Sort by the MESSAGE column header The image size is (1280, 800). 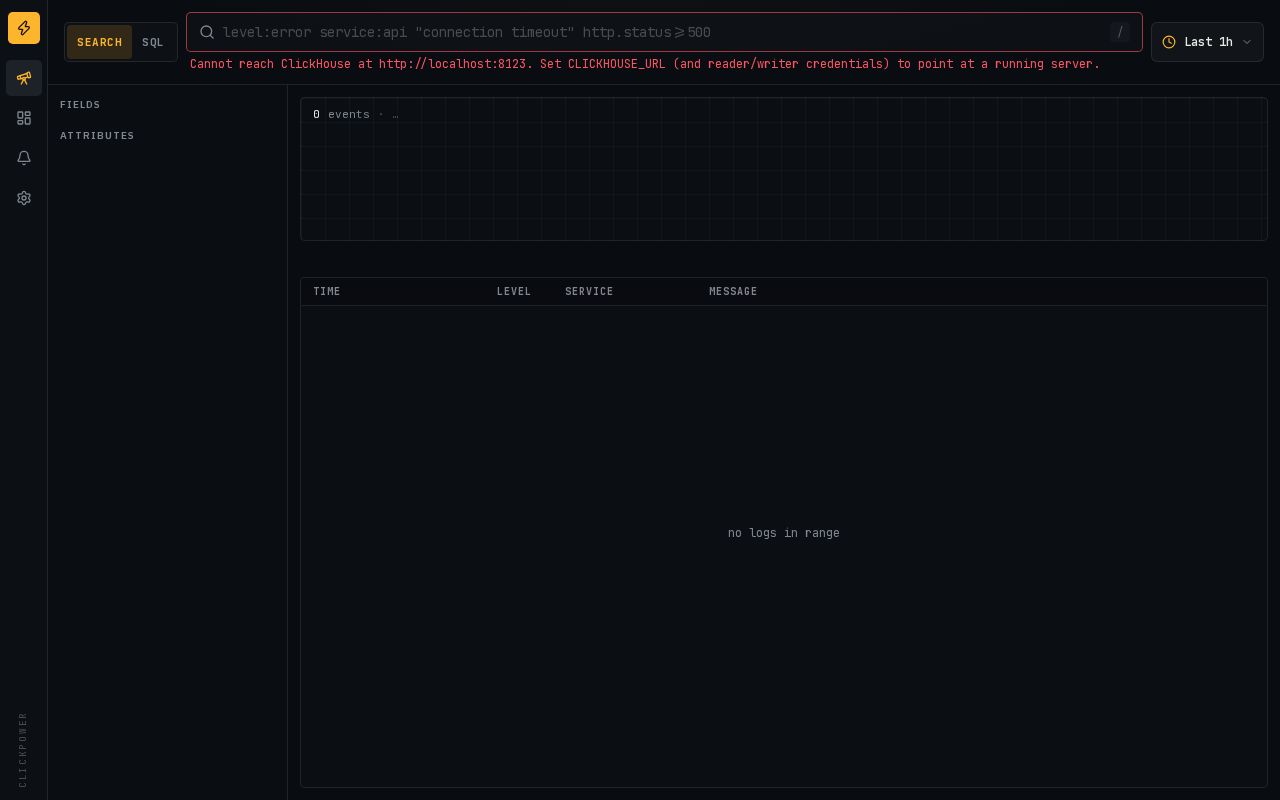(733, 292)
